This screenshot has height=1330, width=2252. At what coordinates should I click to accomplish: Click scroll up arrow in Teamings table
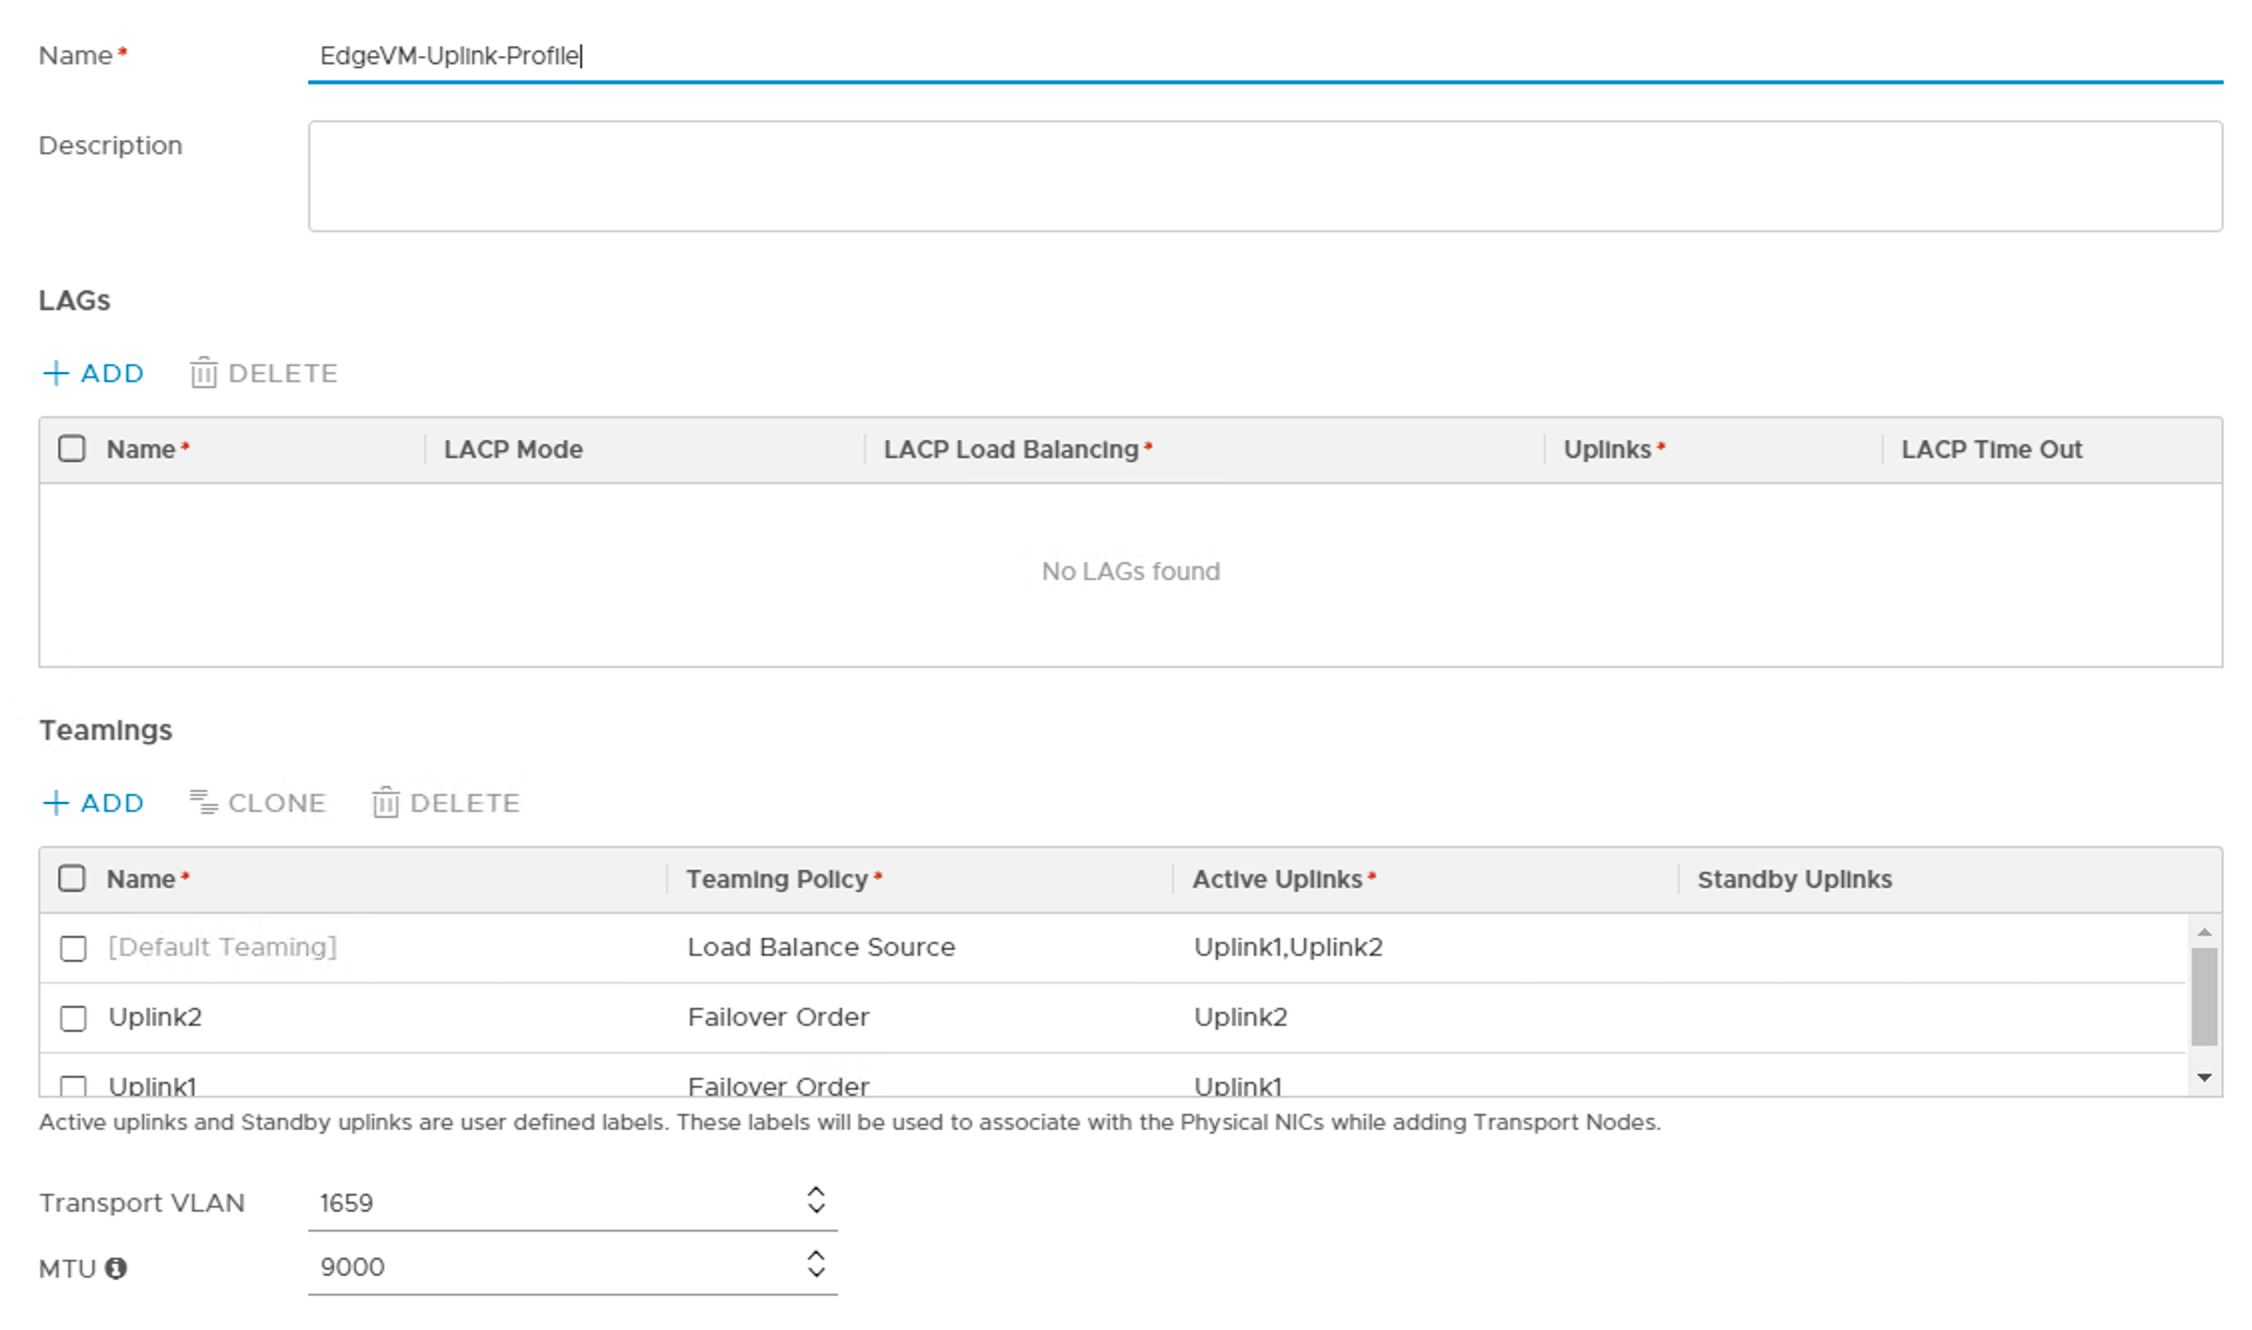pos(2204,932)
